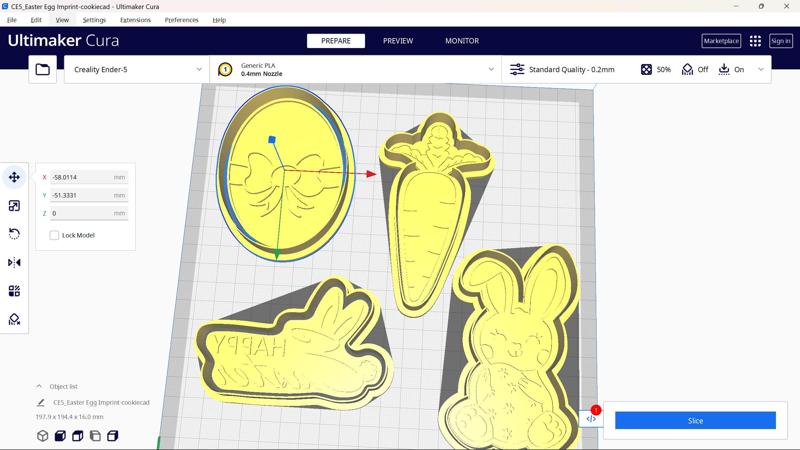The width and height of the screenshot is (800, 450).
Task: Open the Extensions menu
Action: tap(135, 20)
